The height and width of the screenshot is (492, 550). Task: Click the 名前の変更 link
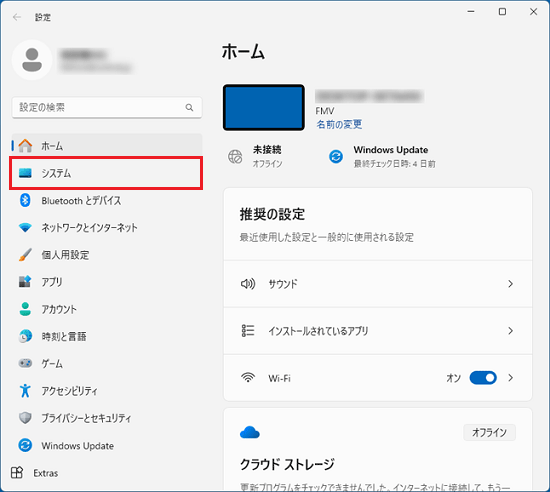(x=339, y=124)
